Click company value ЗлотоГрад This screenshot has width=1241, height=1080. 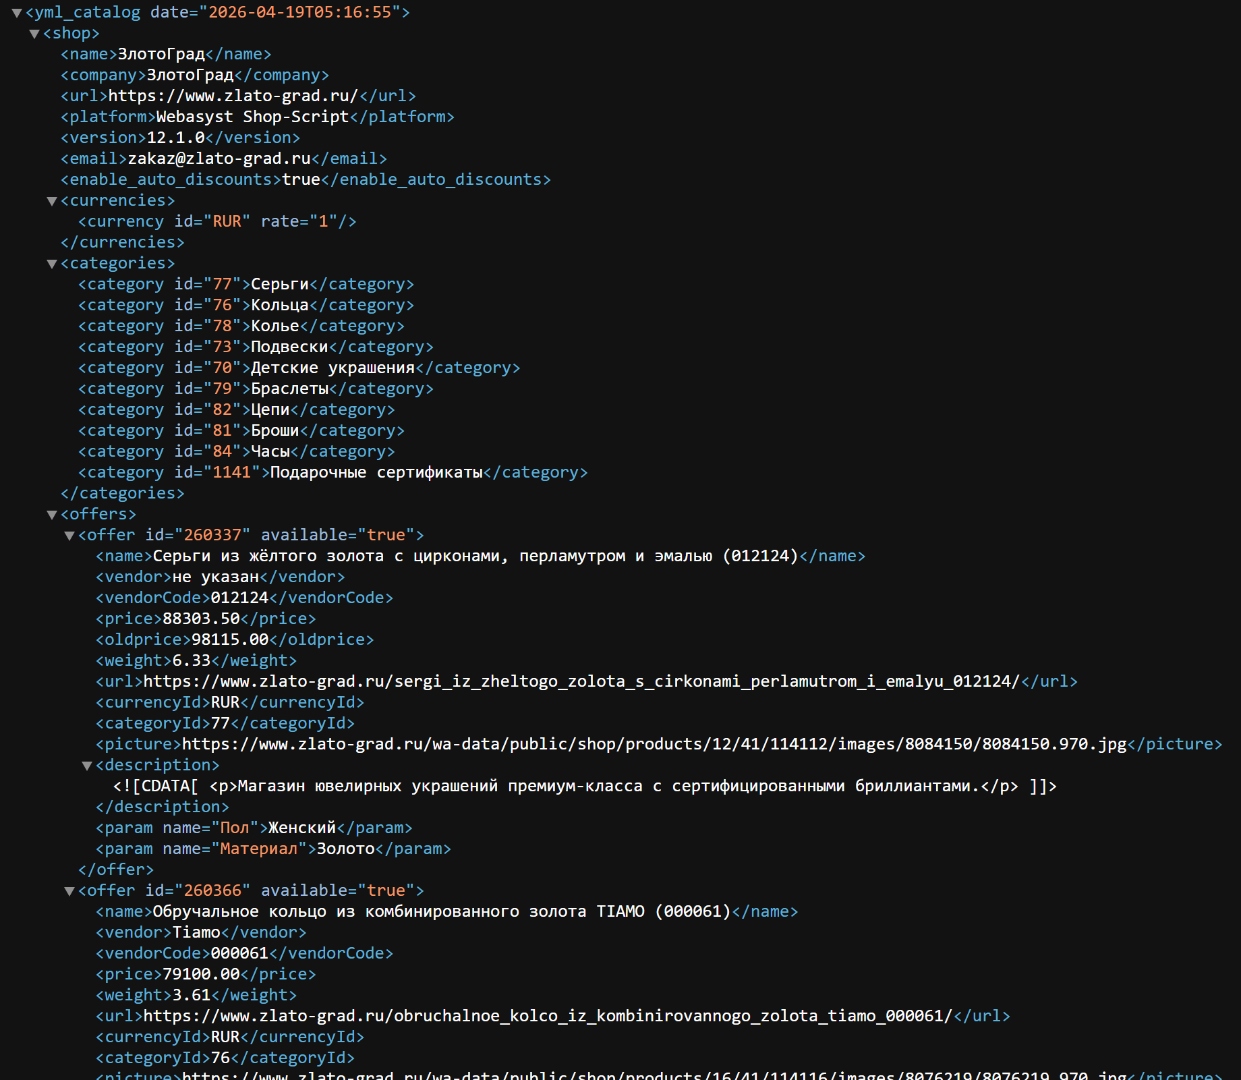(190, 75)
